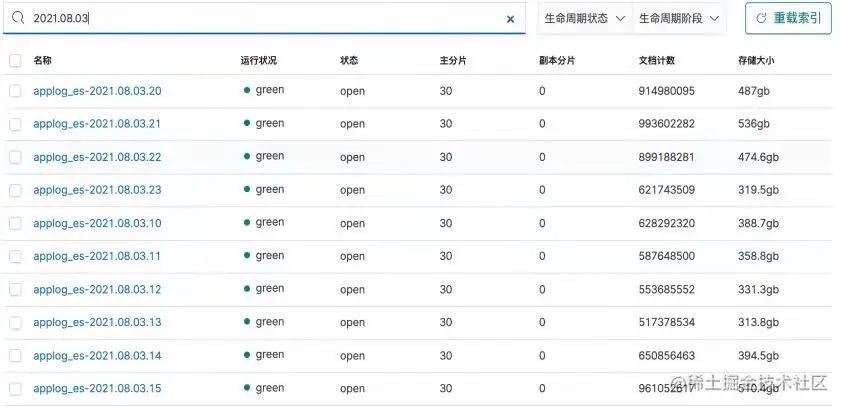Screen dimensions: 842x407
Task: Tick the applog_es-2021.08.03.12 row checkbox
Action: click(x=15, y=289)
